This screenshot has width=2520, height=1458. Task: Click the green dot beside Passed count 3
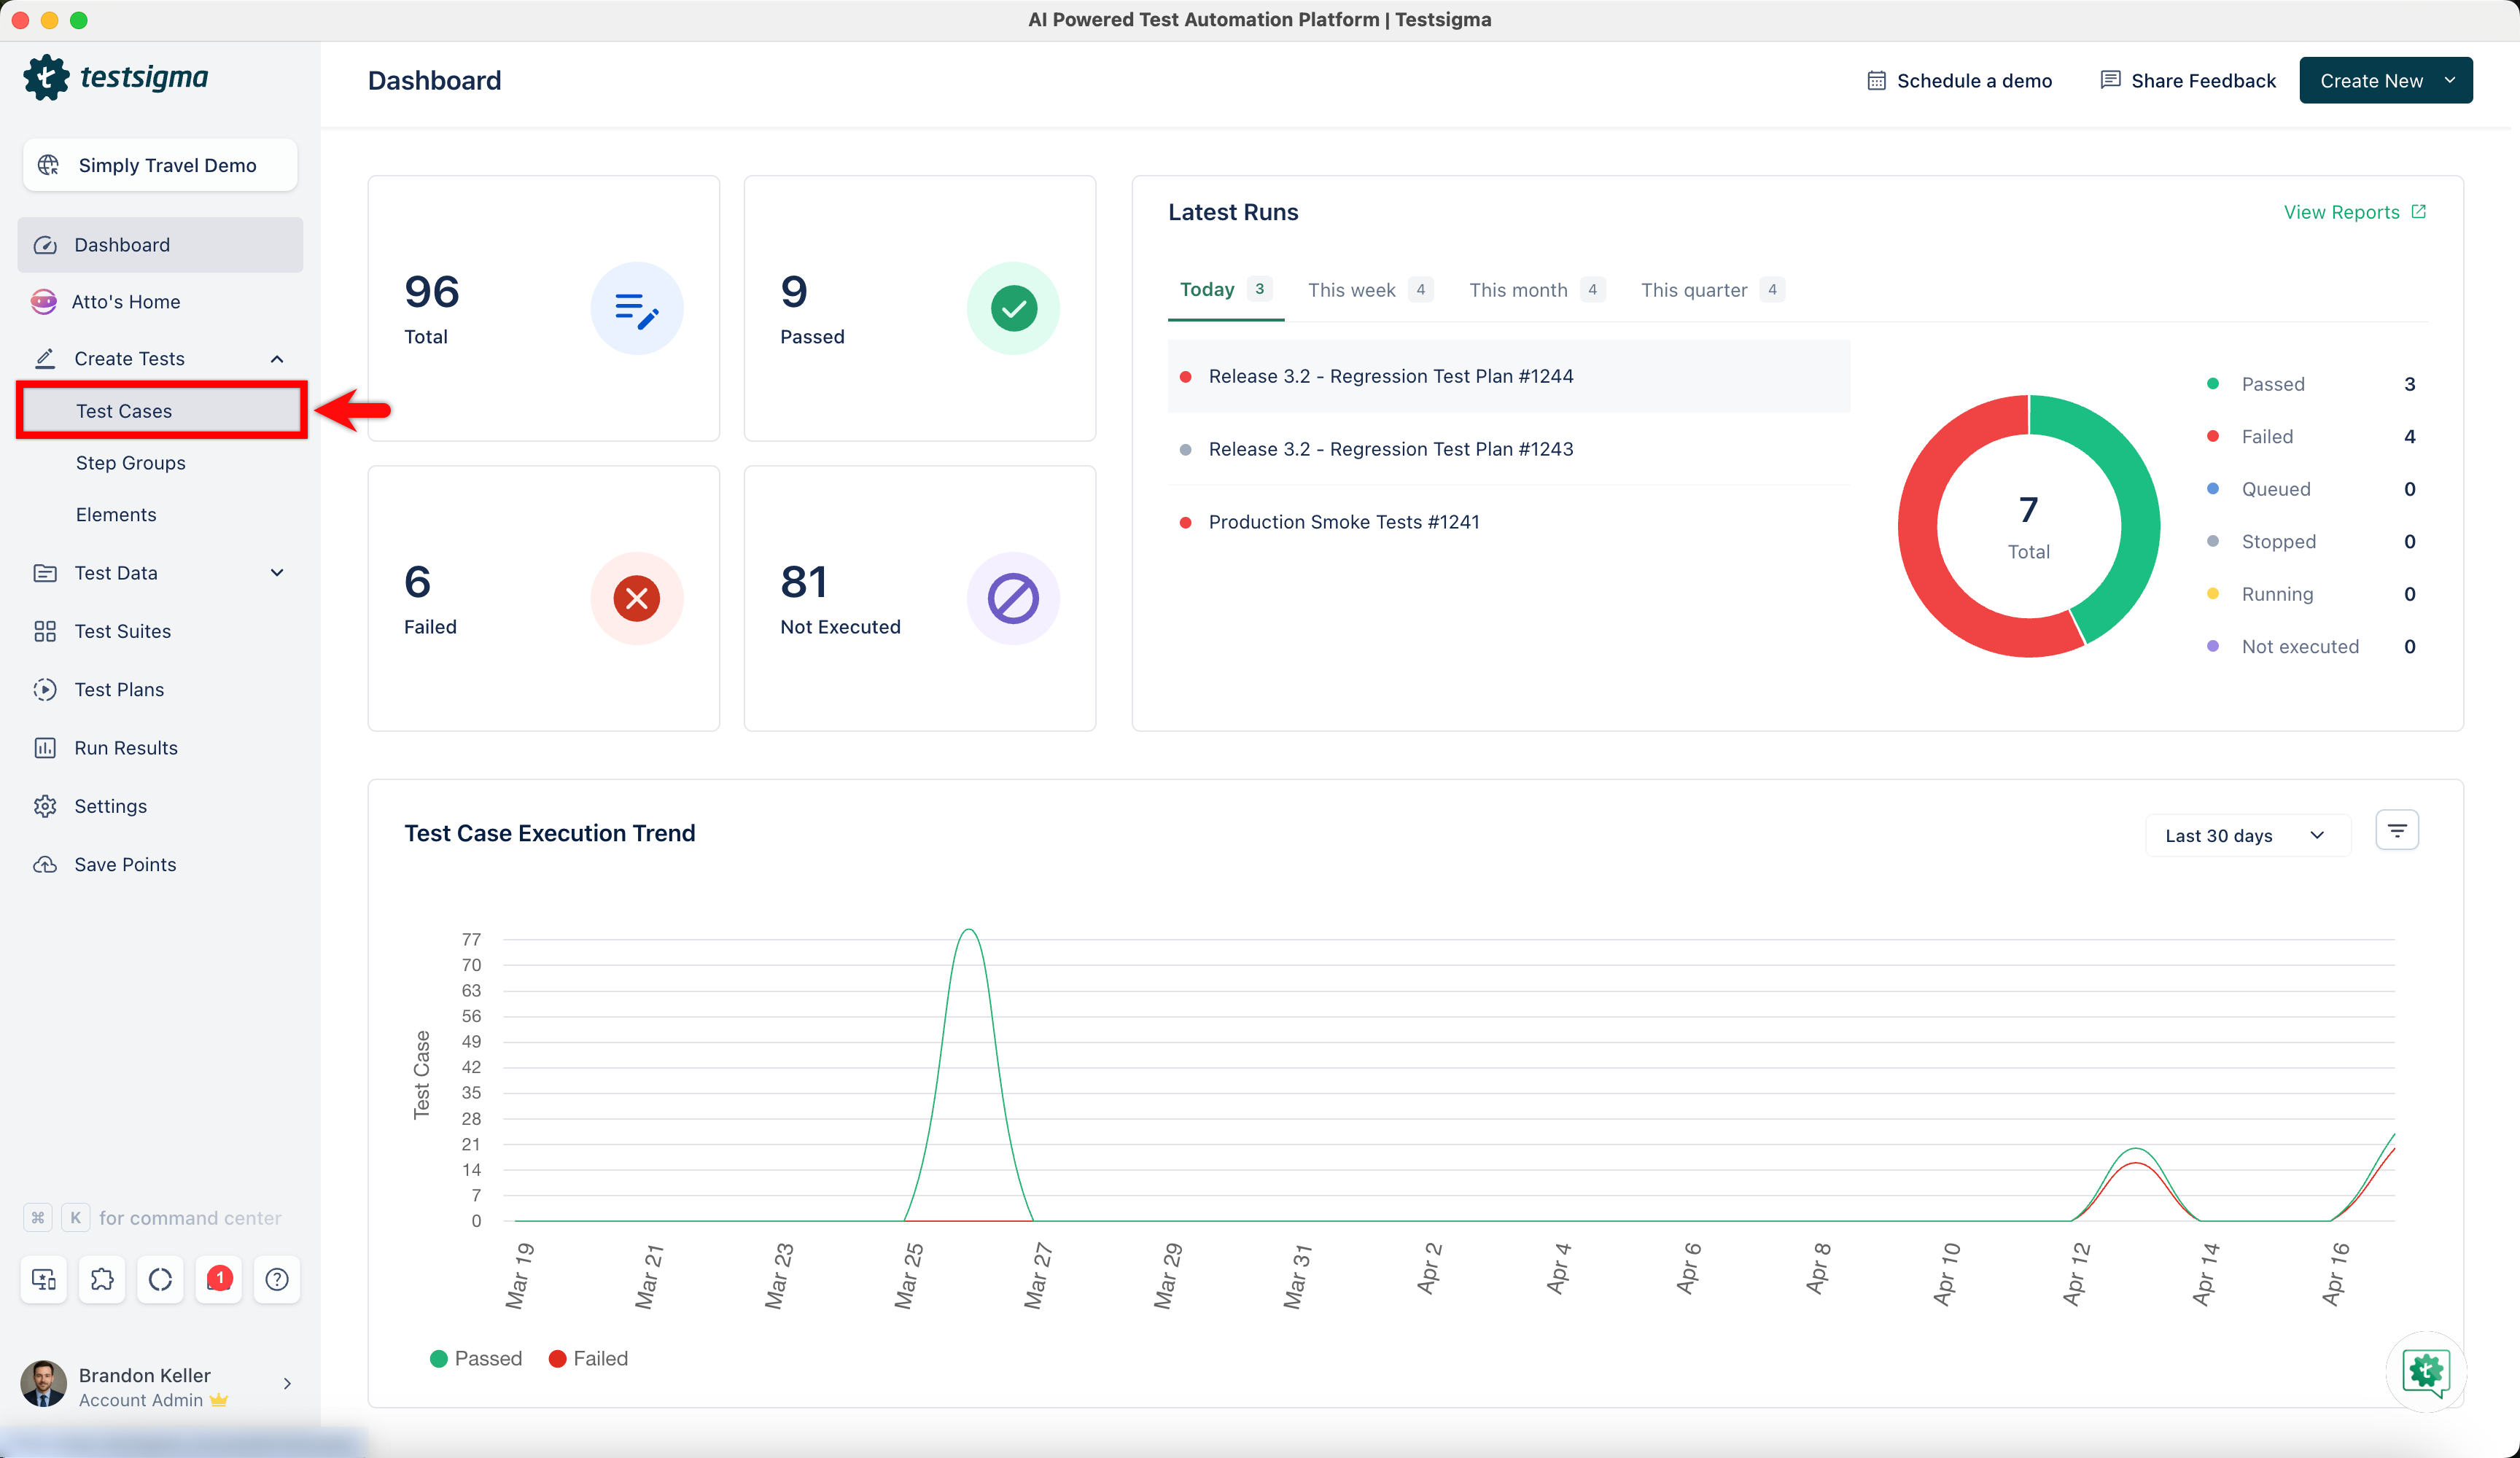coord(2213,384)
